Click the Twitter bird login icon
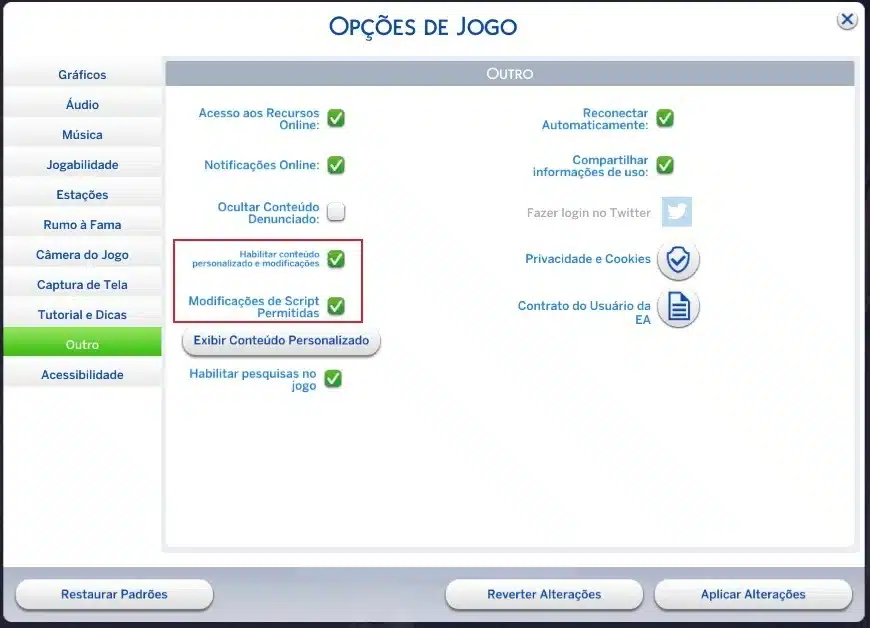Viewport: 870px width, 628px height. 678,211
